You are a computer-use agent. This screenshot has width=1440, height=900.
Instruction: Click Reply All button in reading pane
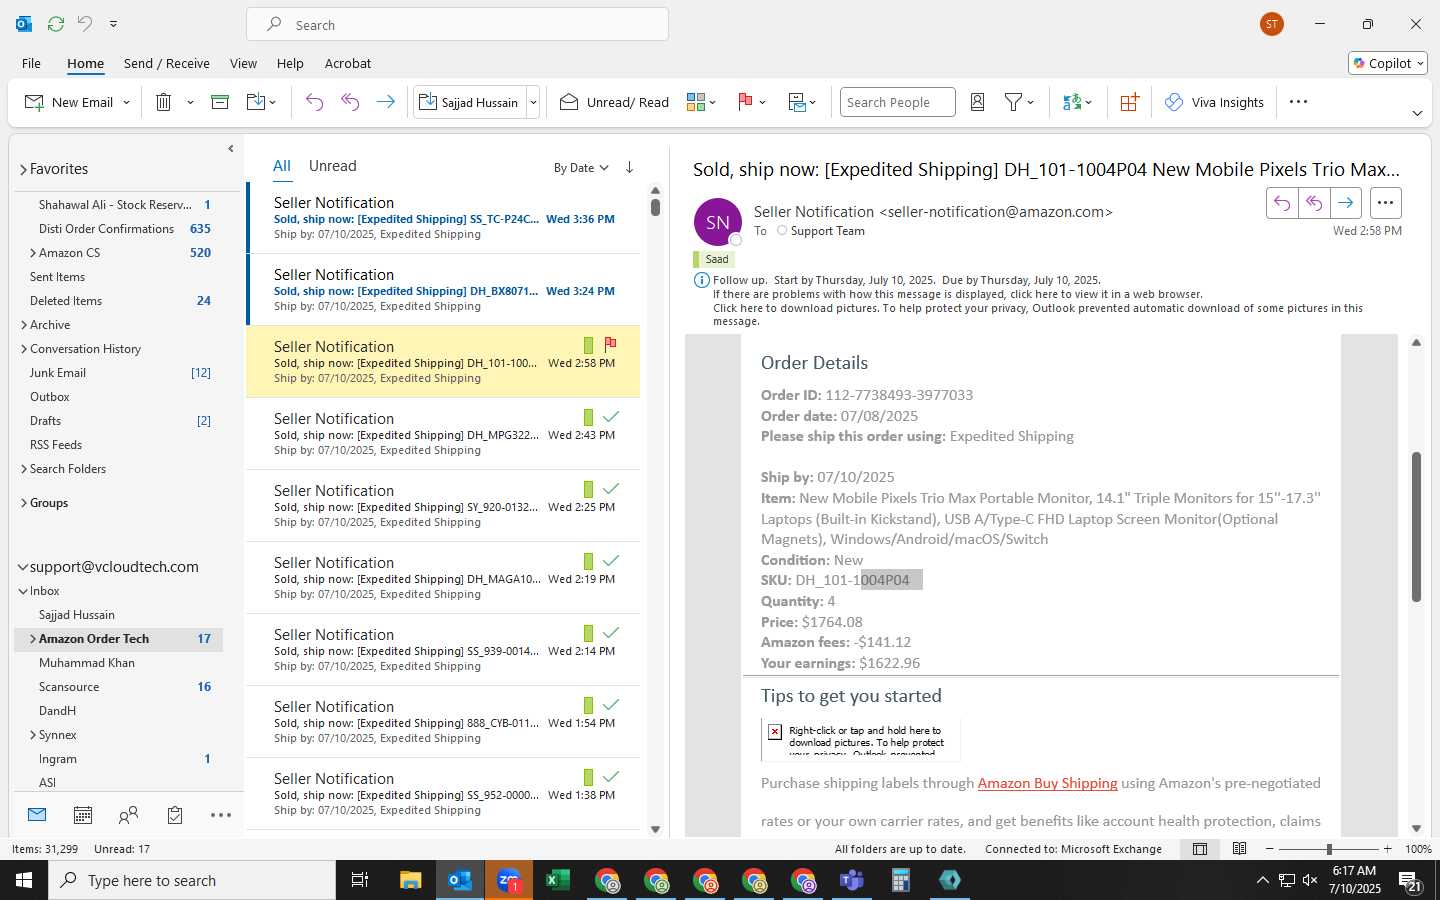click(1314, 203)
